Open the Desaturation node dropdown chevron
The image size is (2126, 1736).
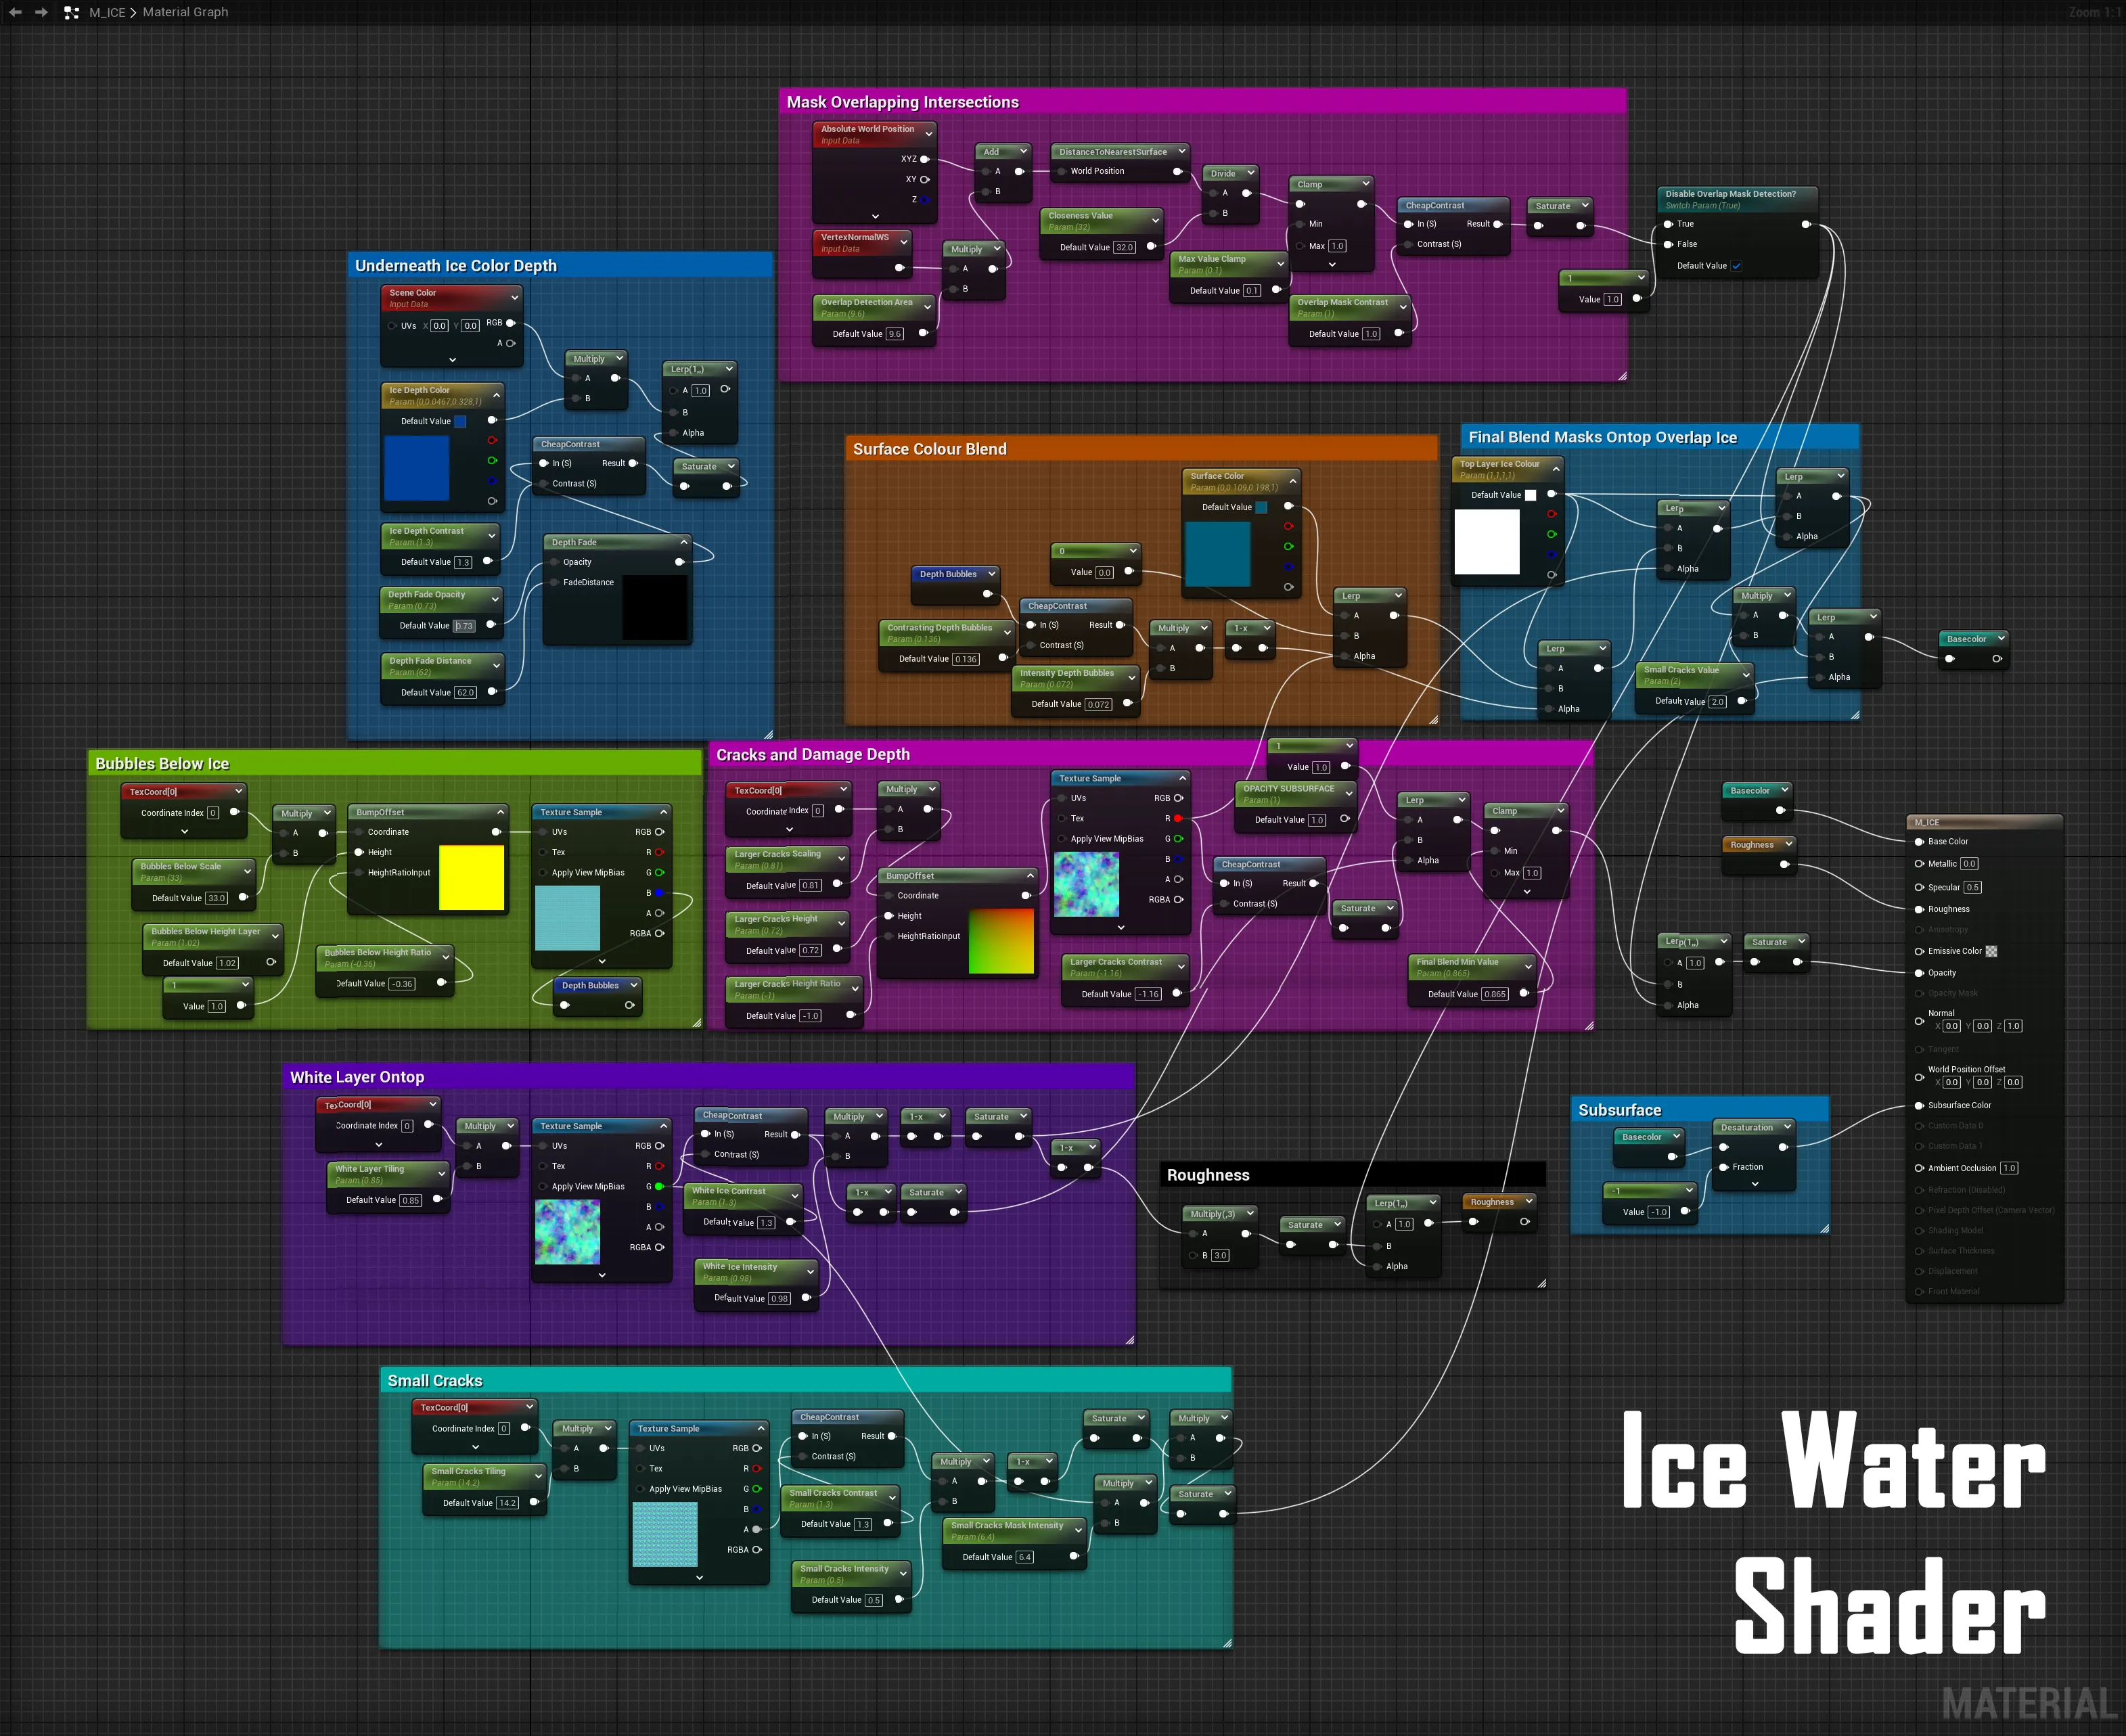pyautogui.click(x=1787, y=1127)
